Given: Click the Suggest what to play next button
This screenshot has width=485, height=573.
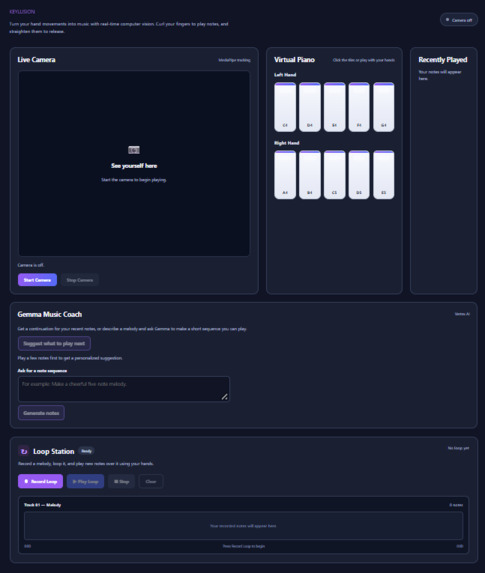Looking at the screenshot, I should tap(54, 344).
